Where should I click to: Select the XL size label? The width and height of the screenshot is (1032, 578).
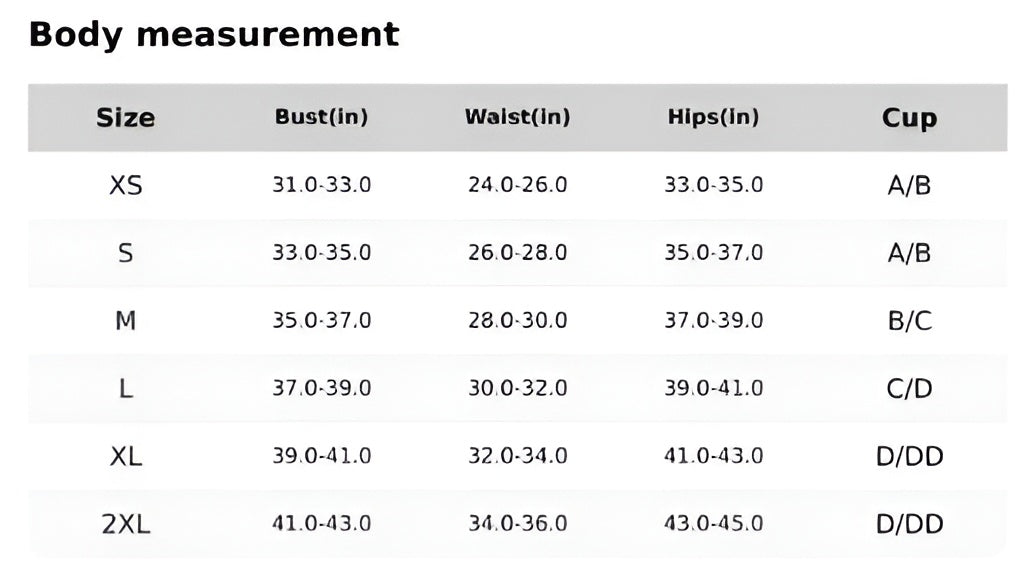[x=126, y=457]
